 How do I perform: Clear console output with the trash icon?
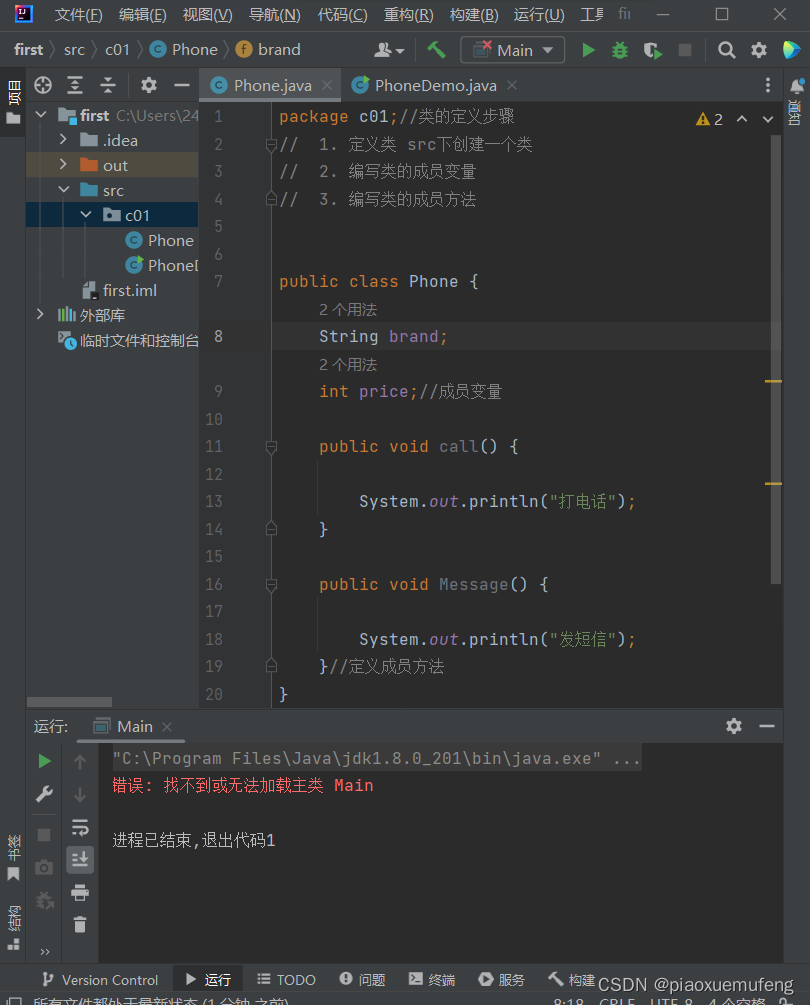tap(80, 925)
